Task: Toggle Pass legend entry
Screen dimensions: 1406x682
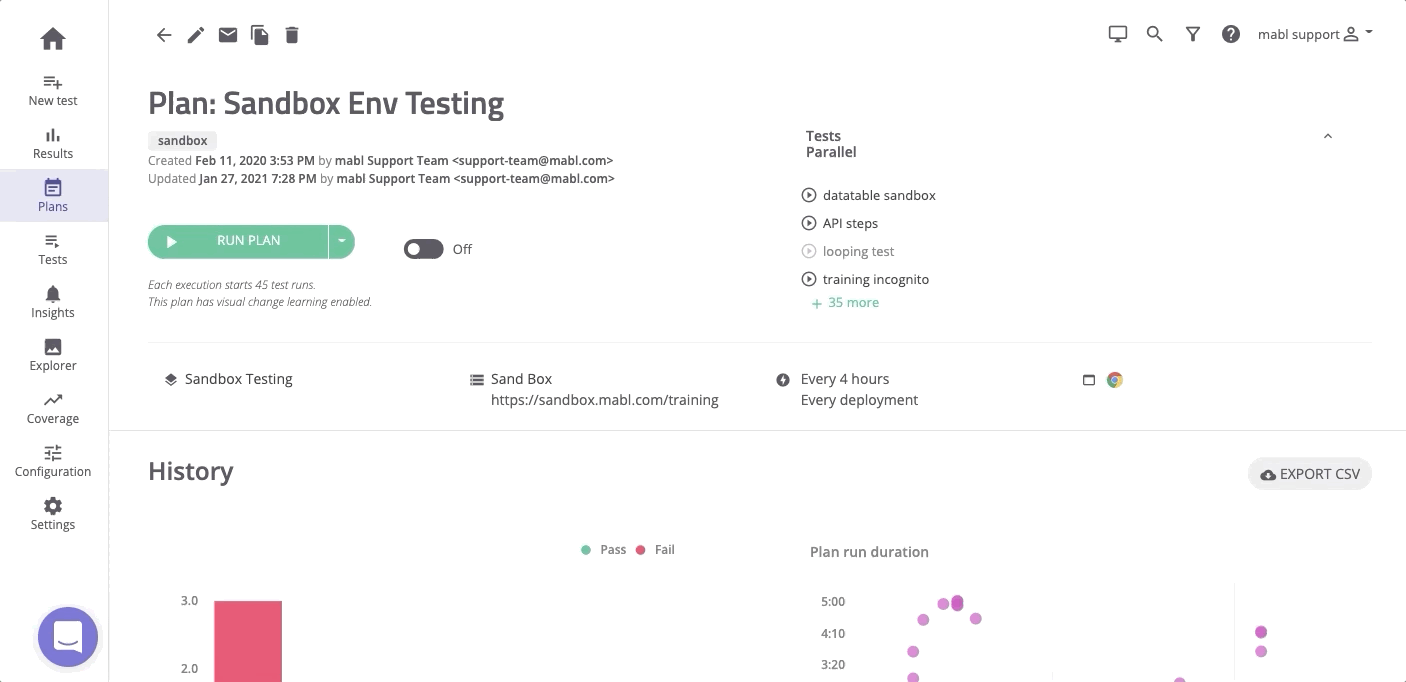Action: coord(604,550)
